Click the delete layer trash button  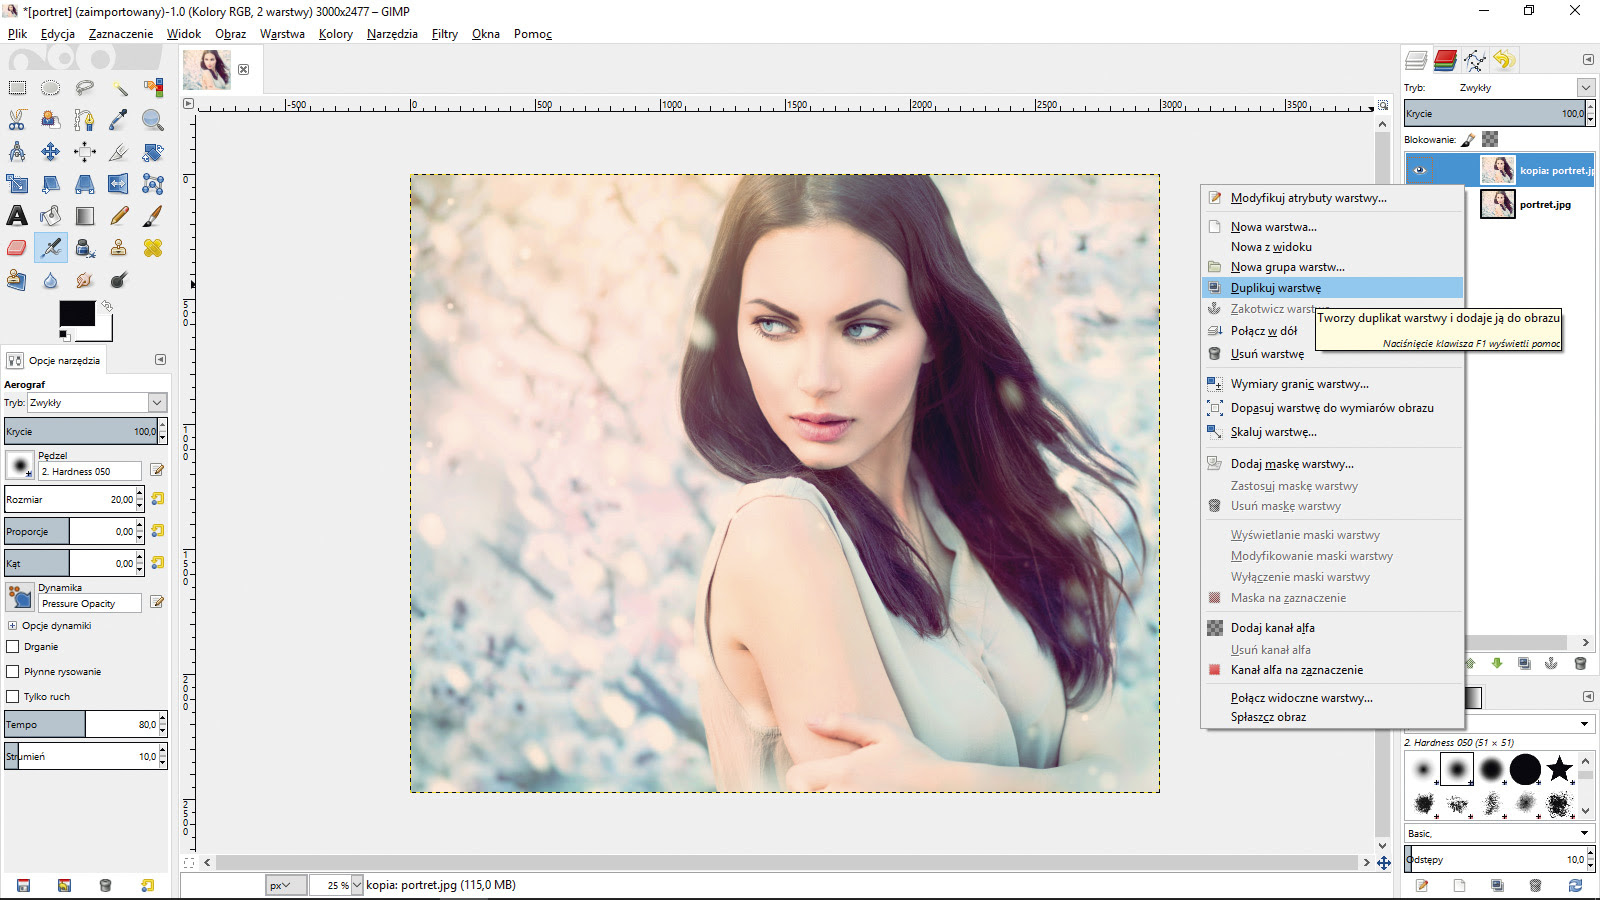click(x=1580, y=663)
